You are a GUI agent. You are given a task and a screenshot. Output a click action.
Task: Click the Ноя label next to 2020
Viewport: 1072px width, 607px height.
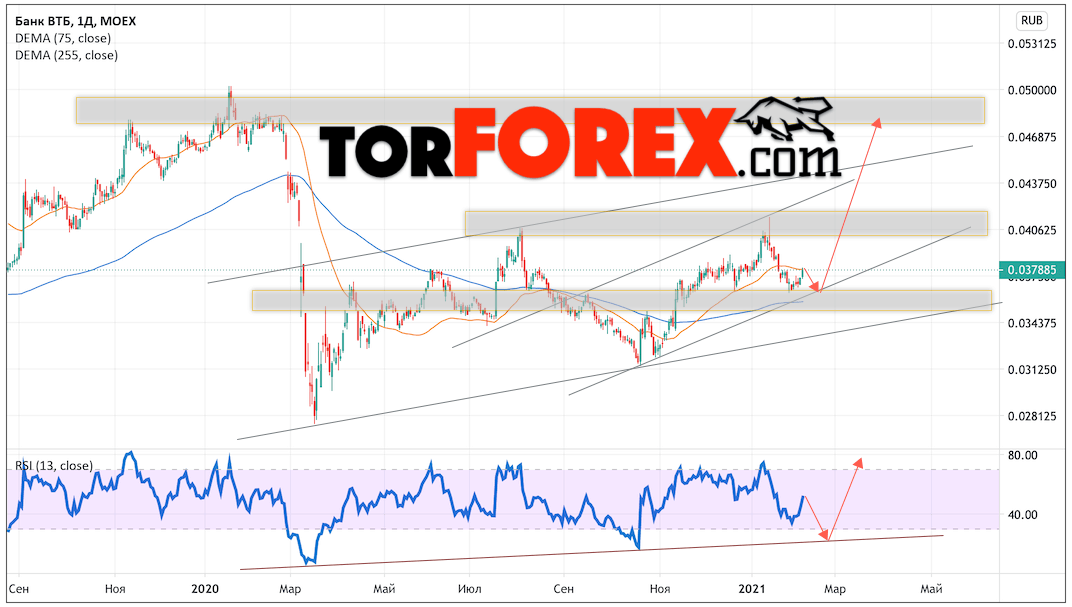click(115, 589)
